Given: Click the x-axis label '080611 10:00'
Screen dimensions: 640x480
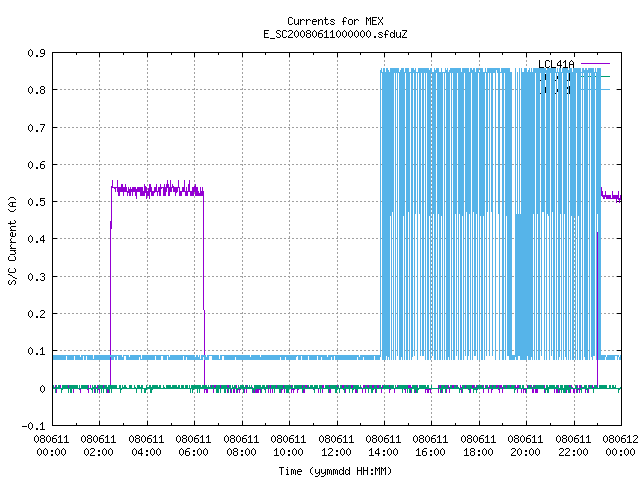Looking at the screenshot, I should point(289,446).
